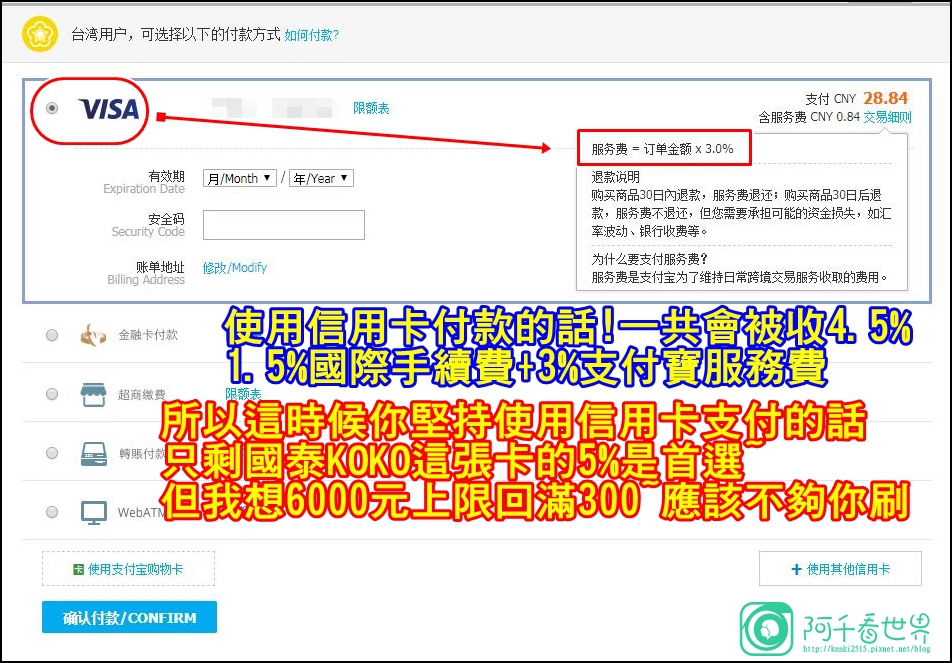Click the Alipay shopping card icon

(78, 569)
